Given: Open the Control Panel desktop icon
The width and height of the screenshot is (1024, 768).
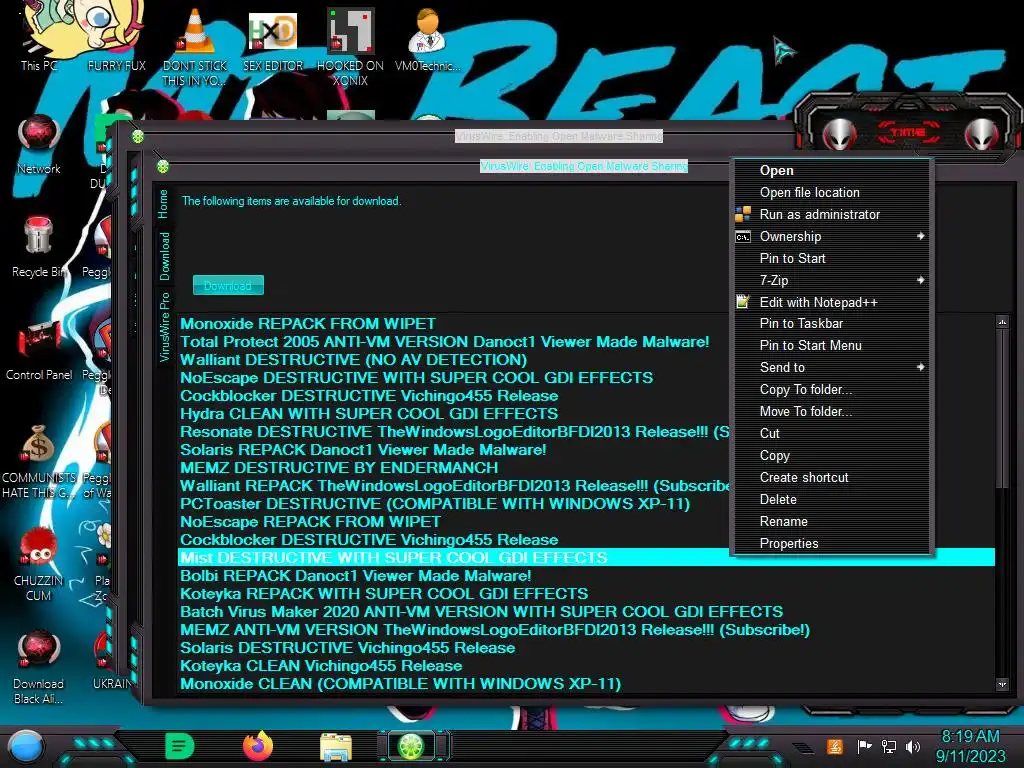Looking at the screenshot, I should [x=39, y=353].
